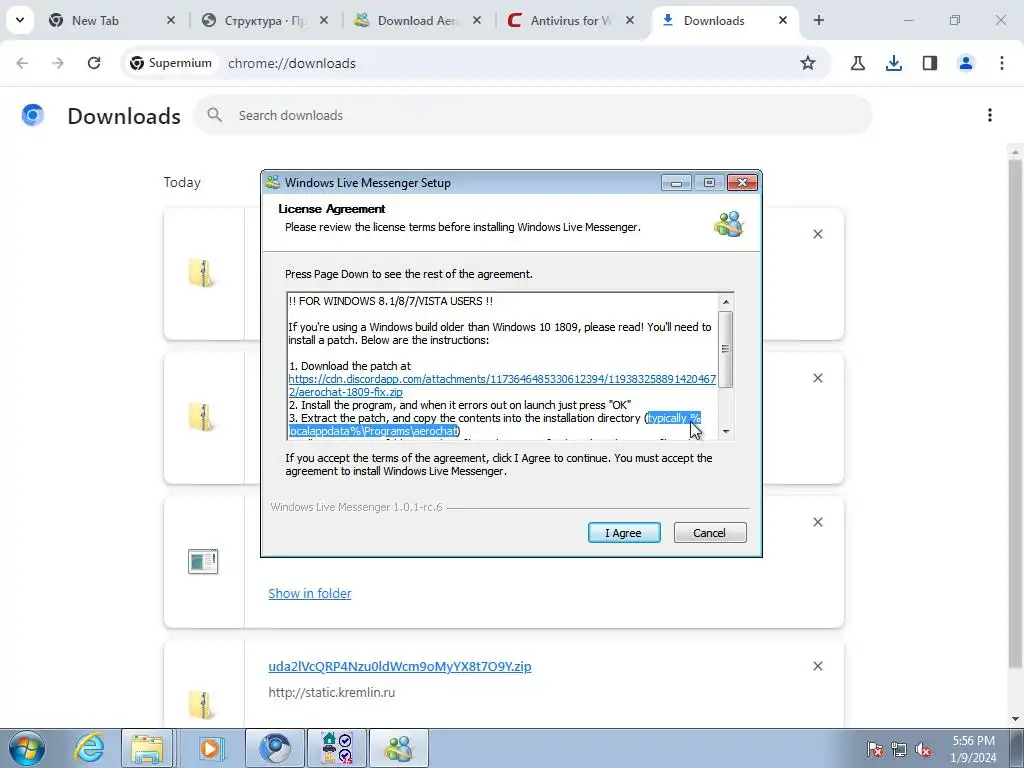Click the installer file icon in downloads
The image size is (1024, 768).
pyautogui.click(x=202, y=561)
